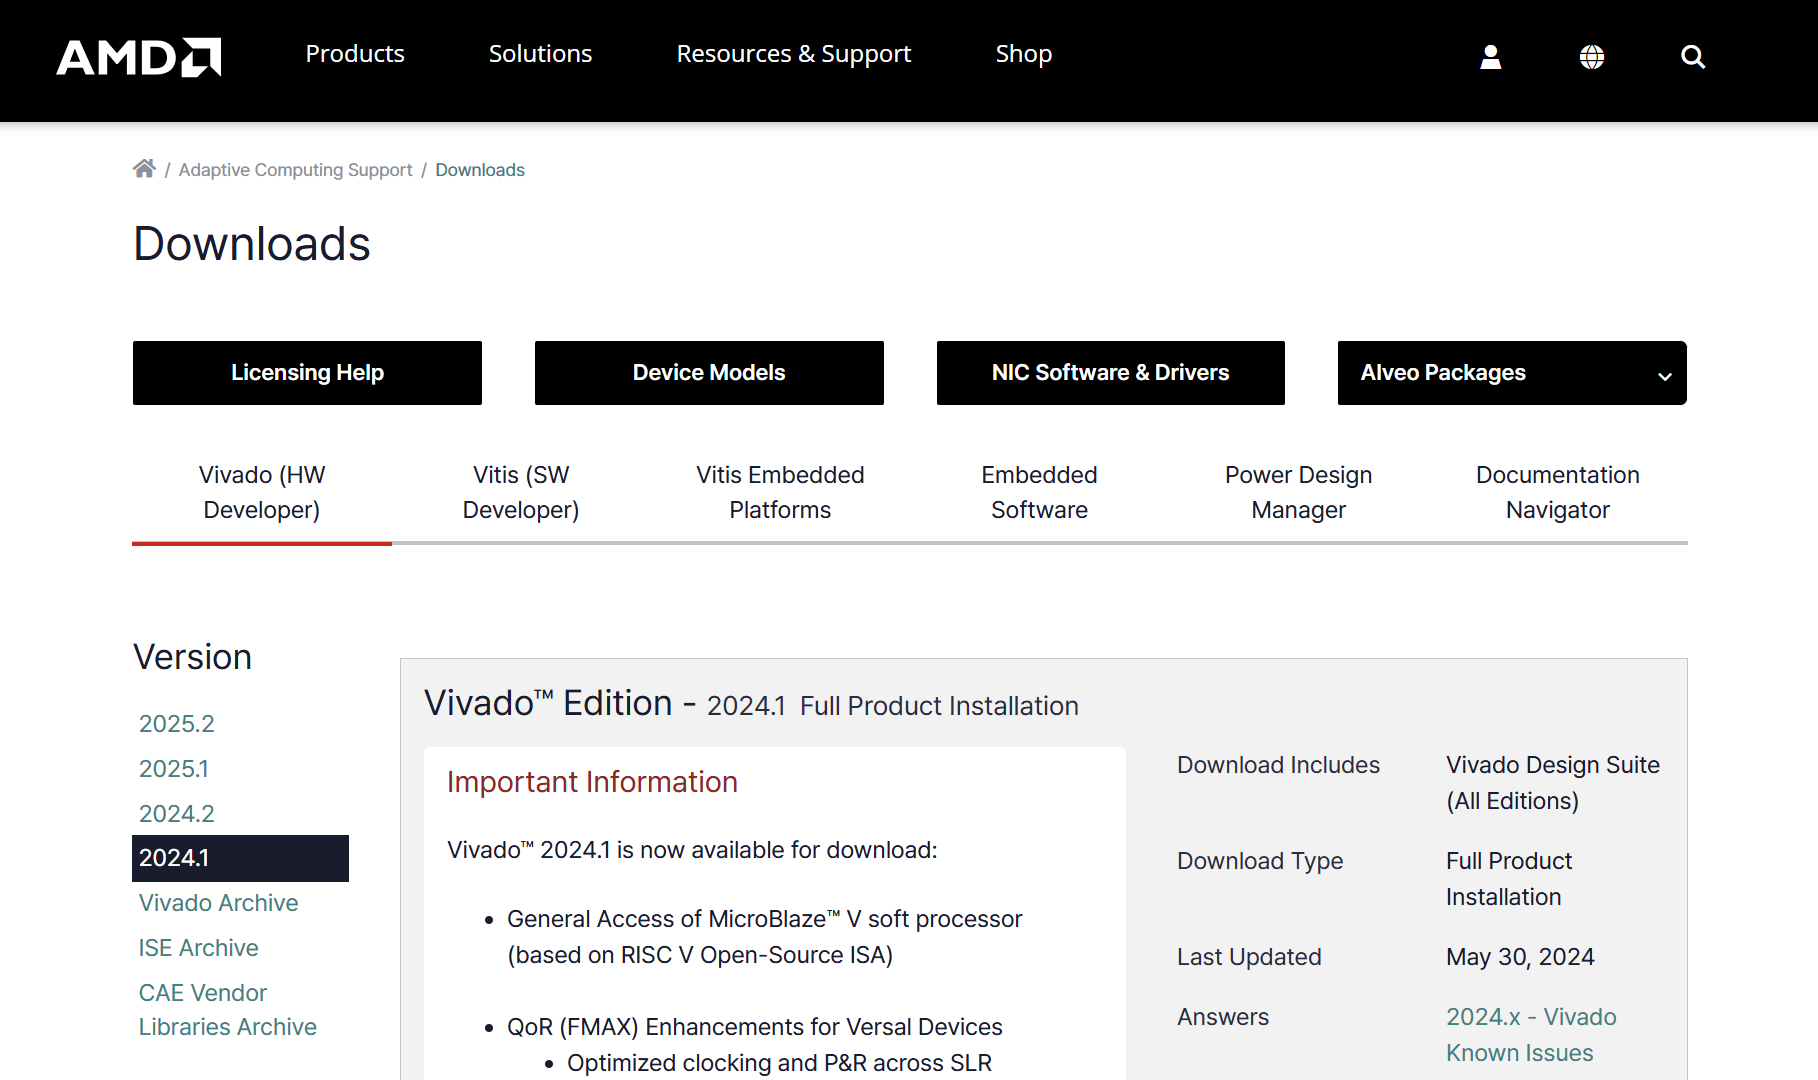
Task: Switch to Vitis (SW Developer) tab
Action: click(521, 492)
